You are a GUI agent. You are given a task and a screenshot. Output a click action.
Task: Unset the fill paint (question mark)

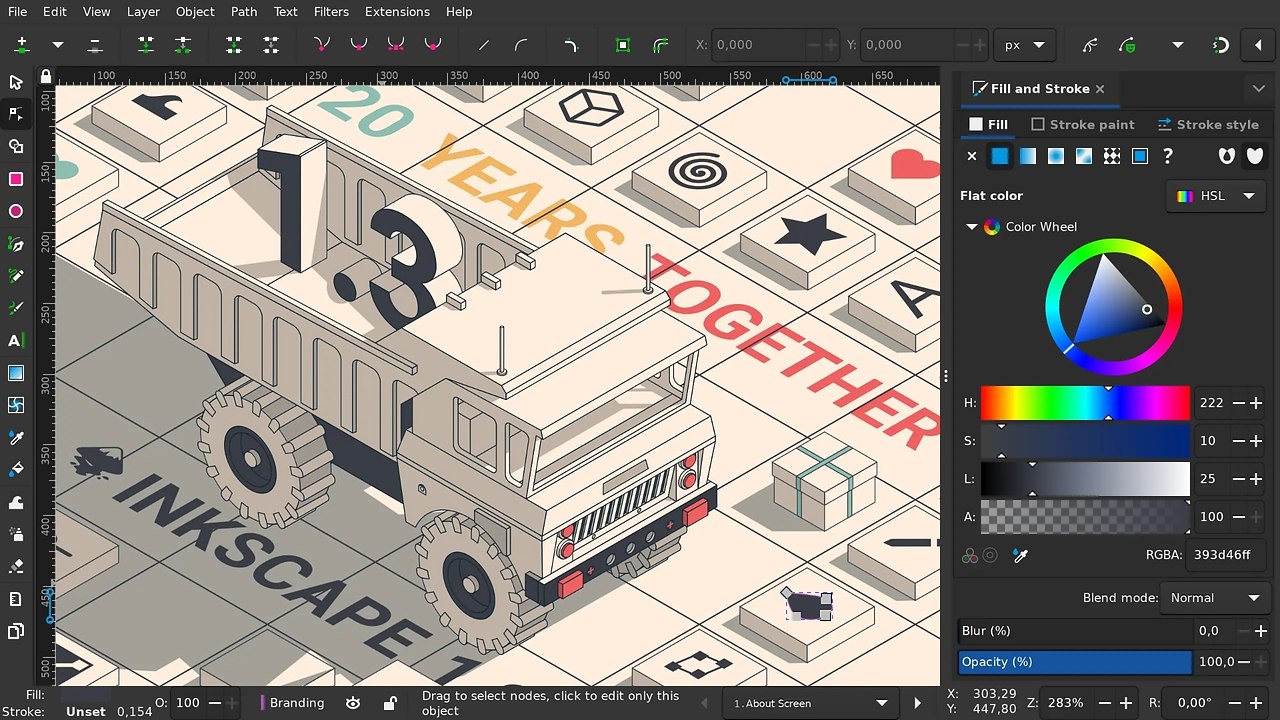click(1167, 156)
